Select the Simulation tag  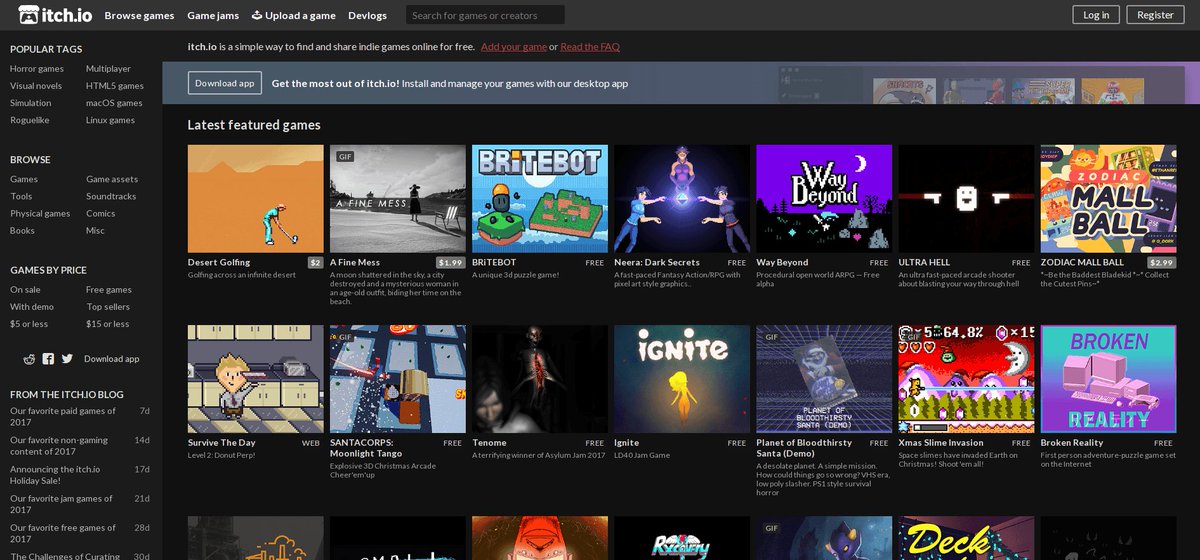30,103
